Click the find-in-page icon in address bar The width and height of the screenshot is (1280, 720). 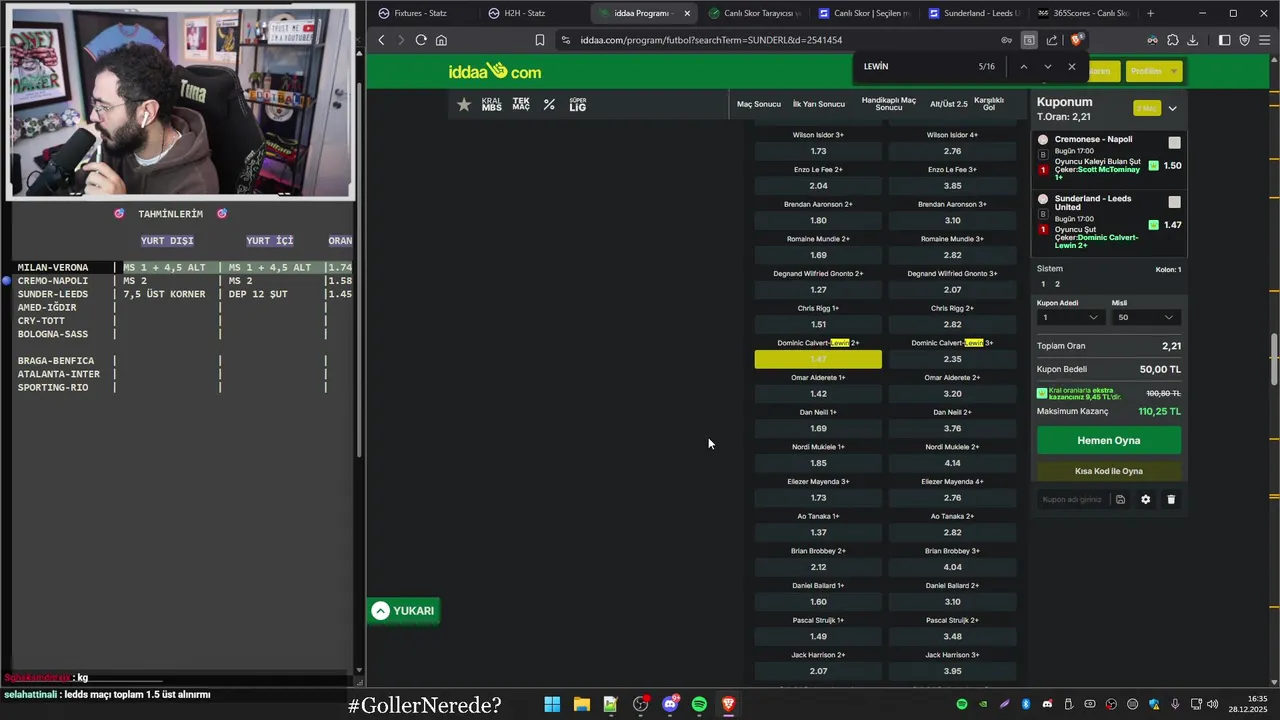pyautogui.click(x=1029, y=40)
